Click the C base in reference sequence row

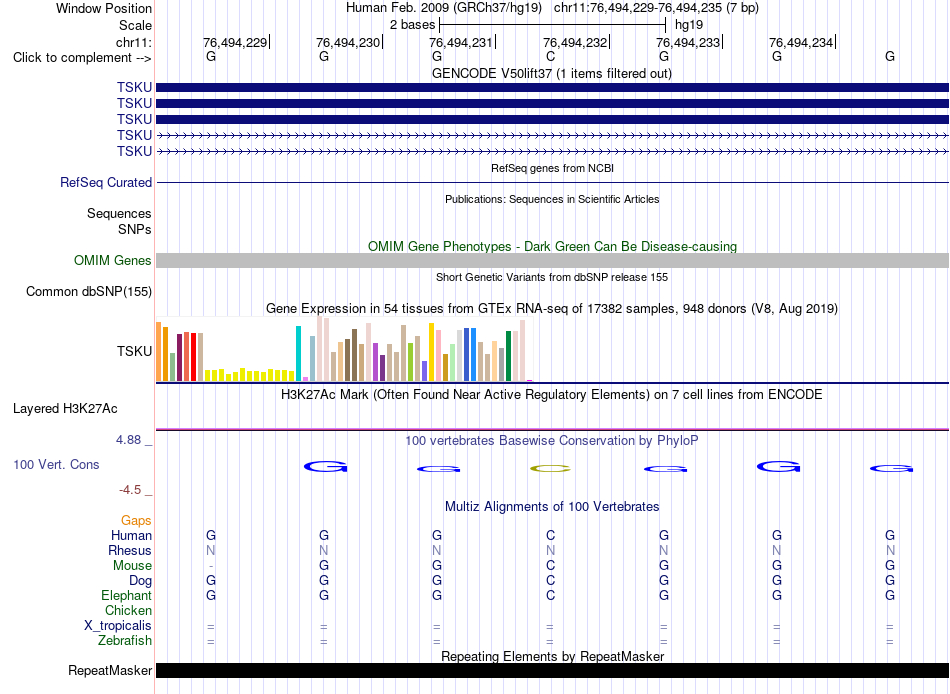click(x=550, y=56)
